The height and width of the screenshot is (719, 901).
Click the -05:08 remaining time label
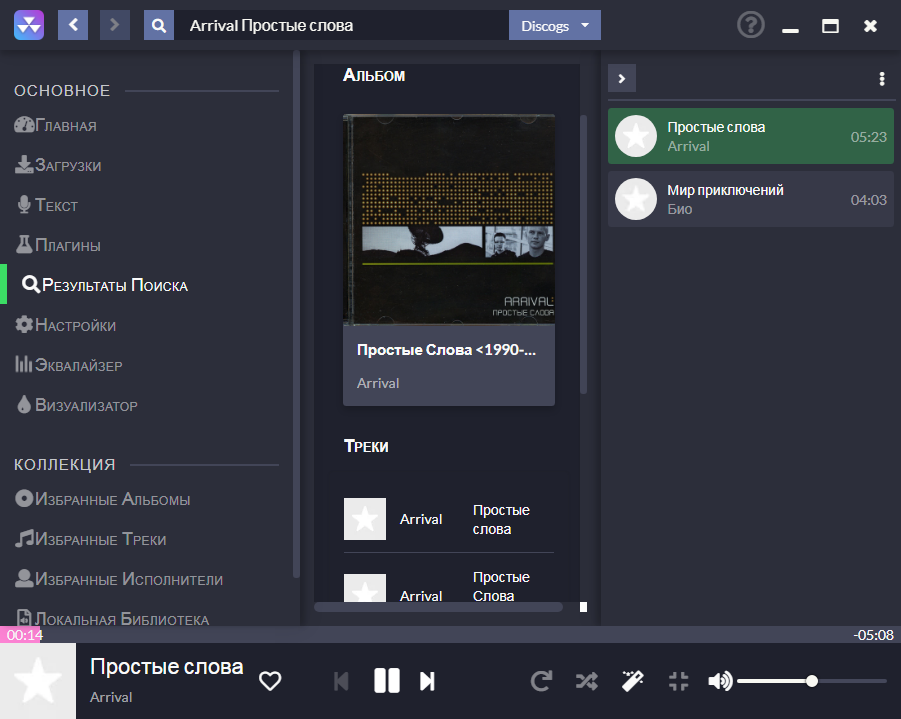point(873,635)
